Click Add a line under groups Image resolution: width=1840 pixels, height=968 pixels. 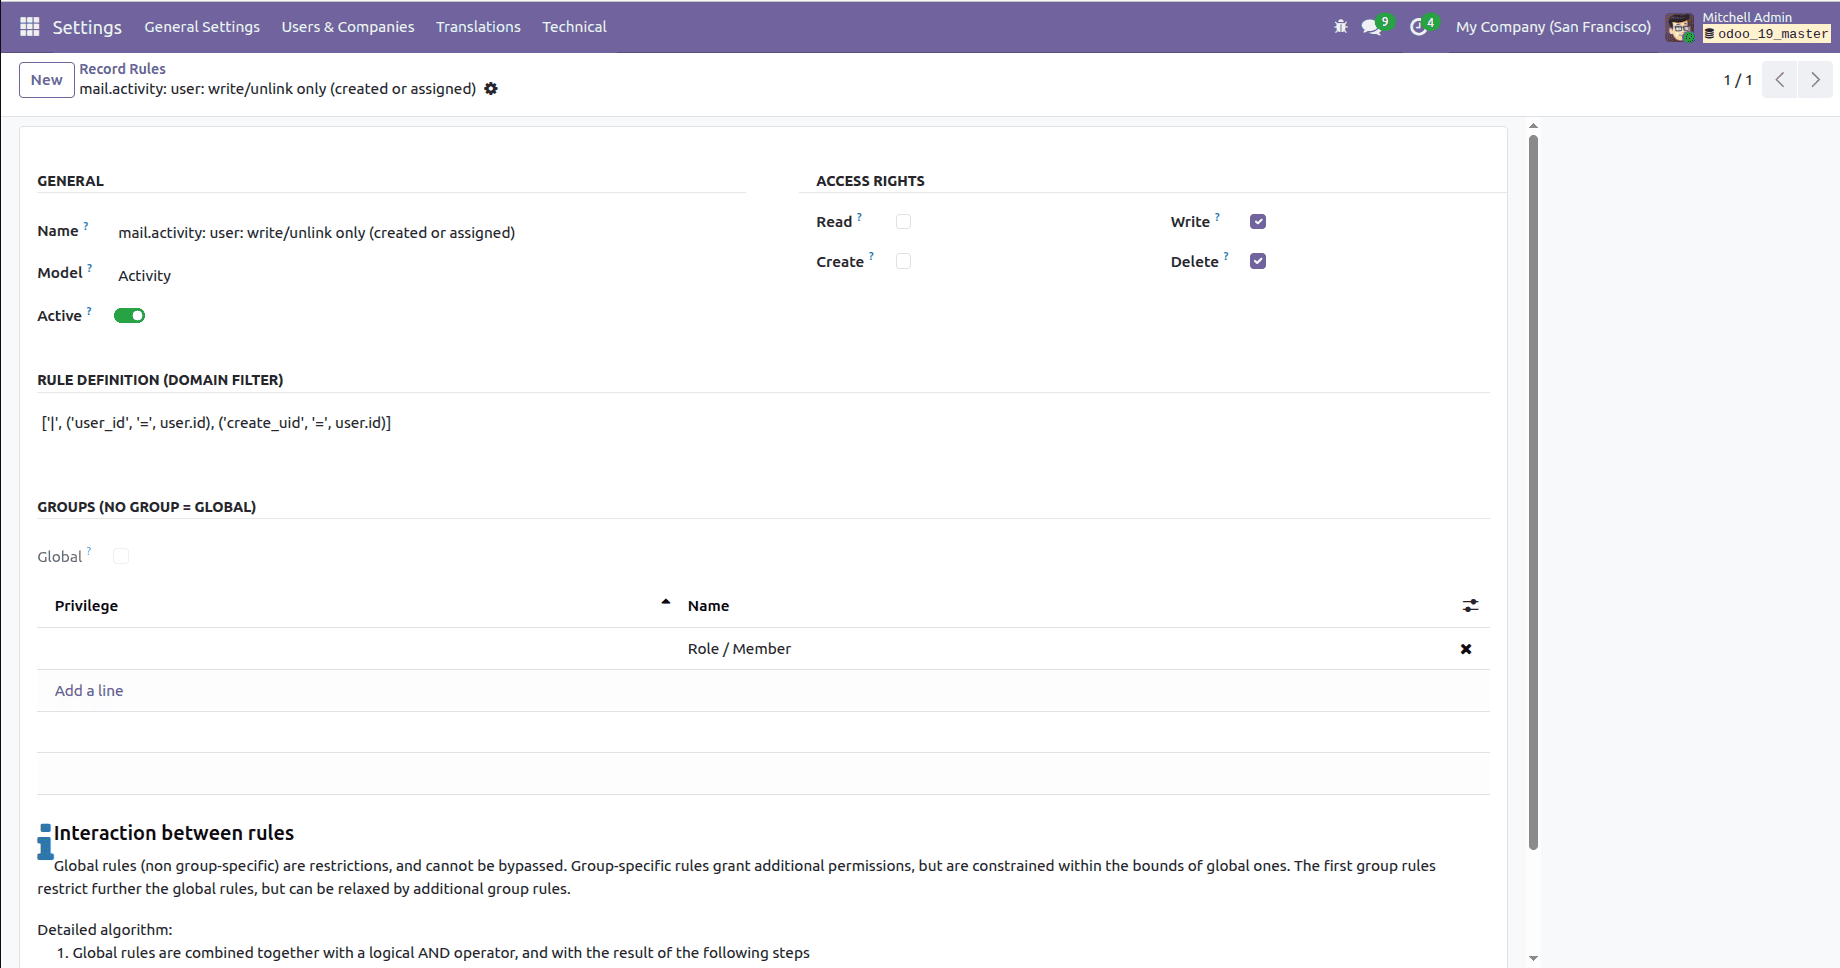tap(89, 690)
